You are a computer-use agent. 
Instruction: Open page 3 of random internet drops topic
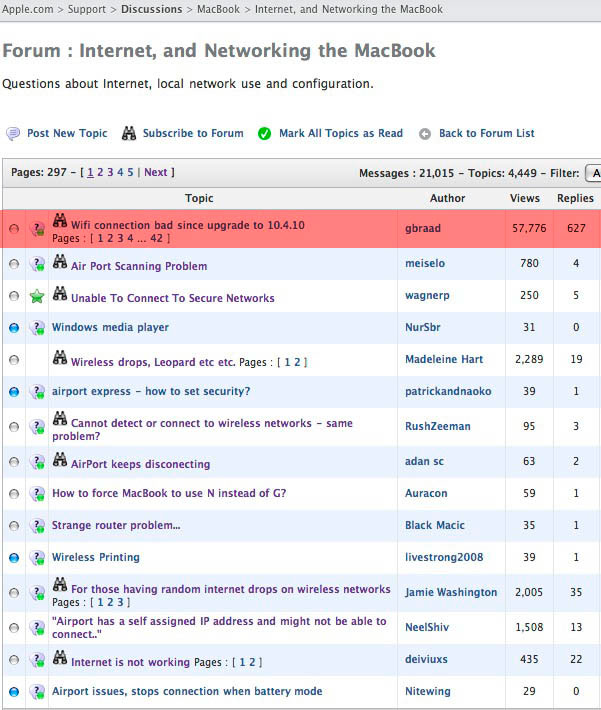coord(120,602)
